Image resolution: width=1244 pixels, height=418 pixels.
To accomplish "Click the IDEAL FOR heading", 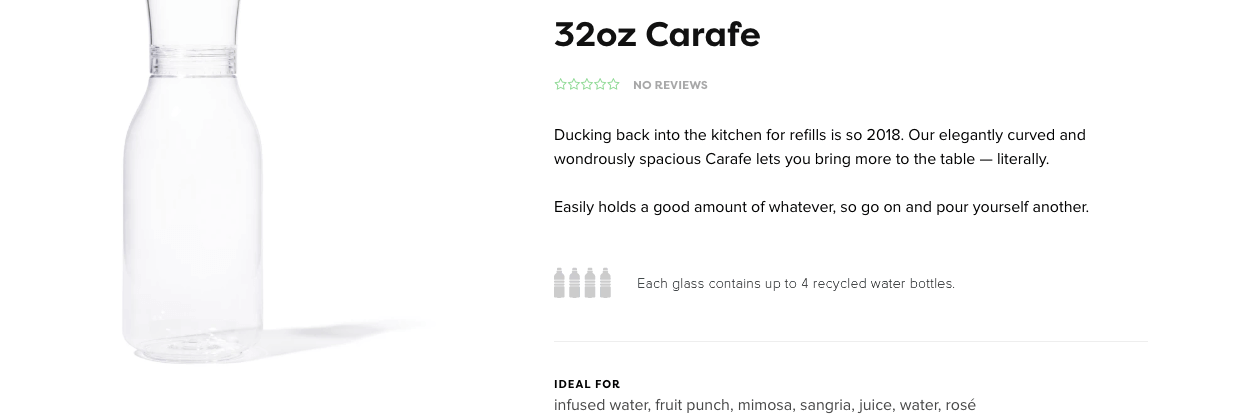I will coord(587,384).
